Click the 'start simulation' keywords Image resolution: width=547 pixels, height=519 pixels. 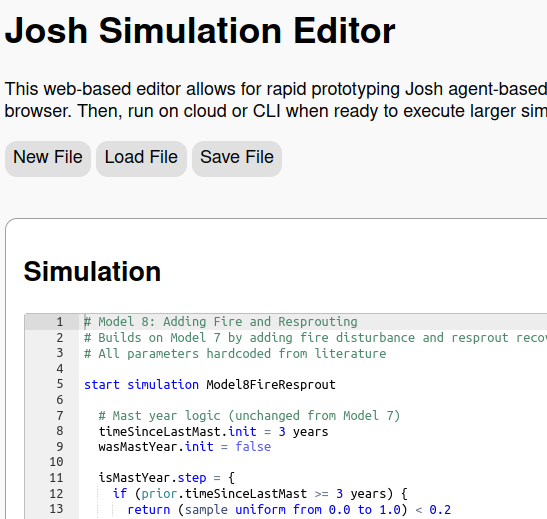141,385
